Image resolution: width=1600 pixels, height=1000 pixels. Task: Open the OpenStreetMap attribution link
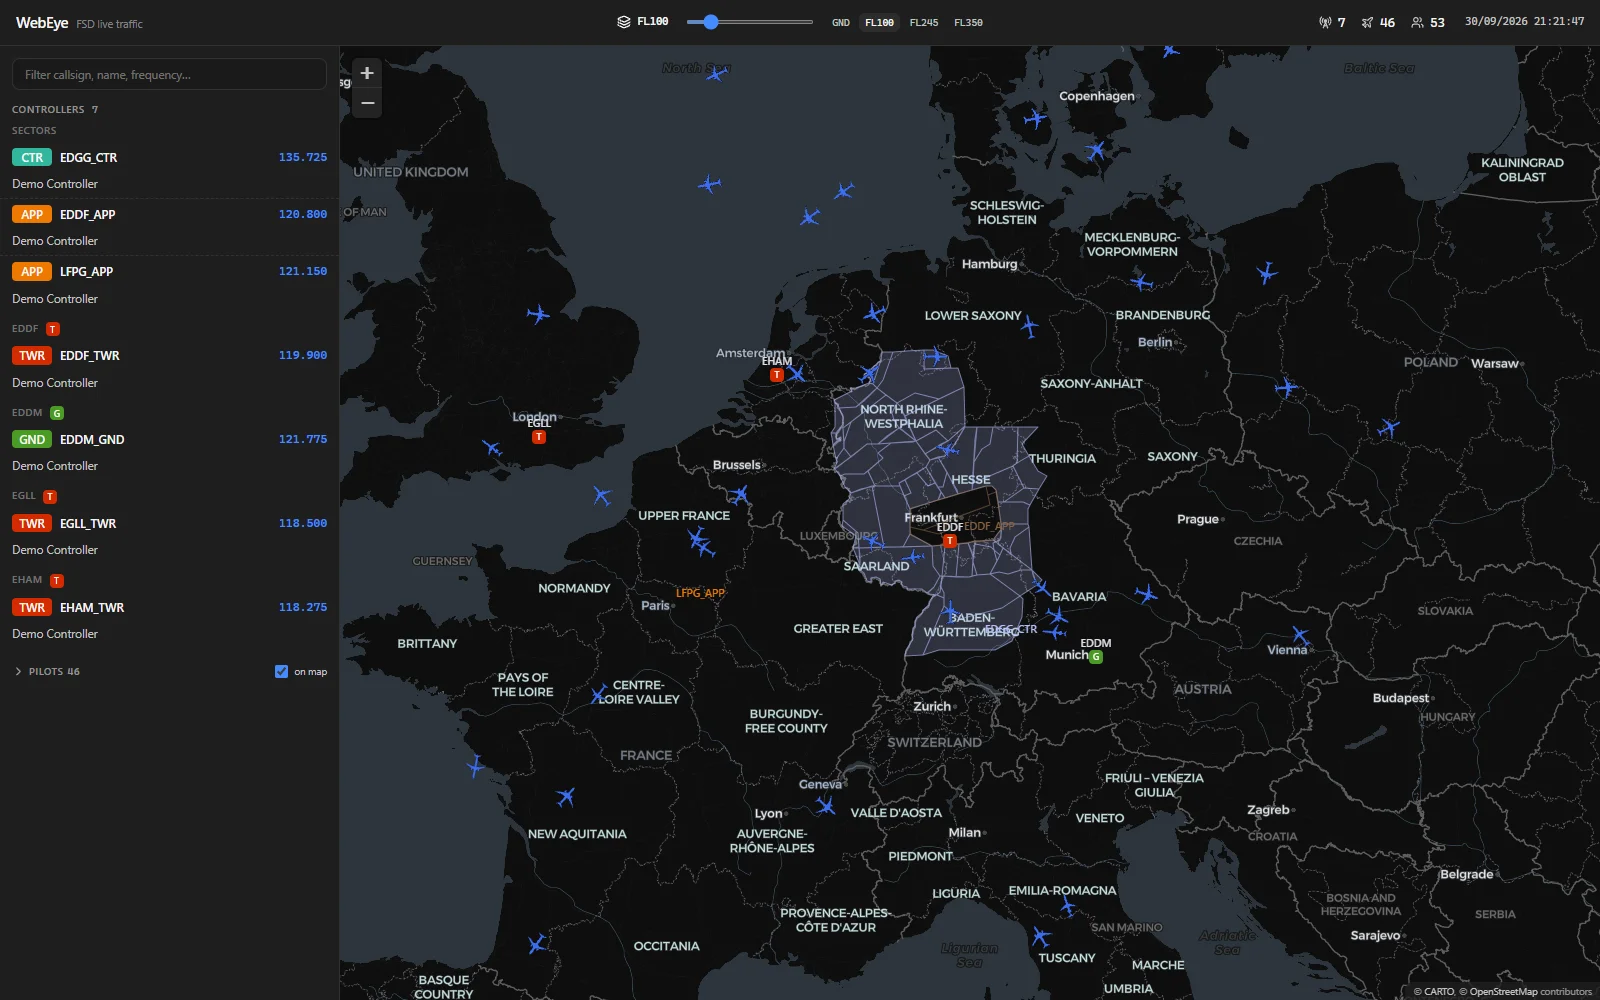(x=1503, y=992)
